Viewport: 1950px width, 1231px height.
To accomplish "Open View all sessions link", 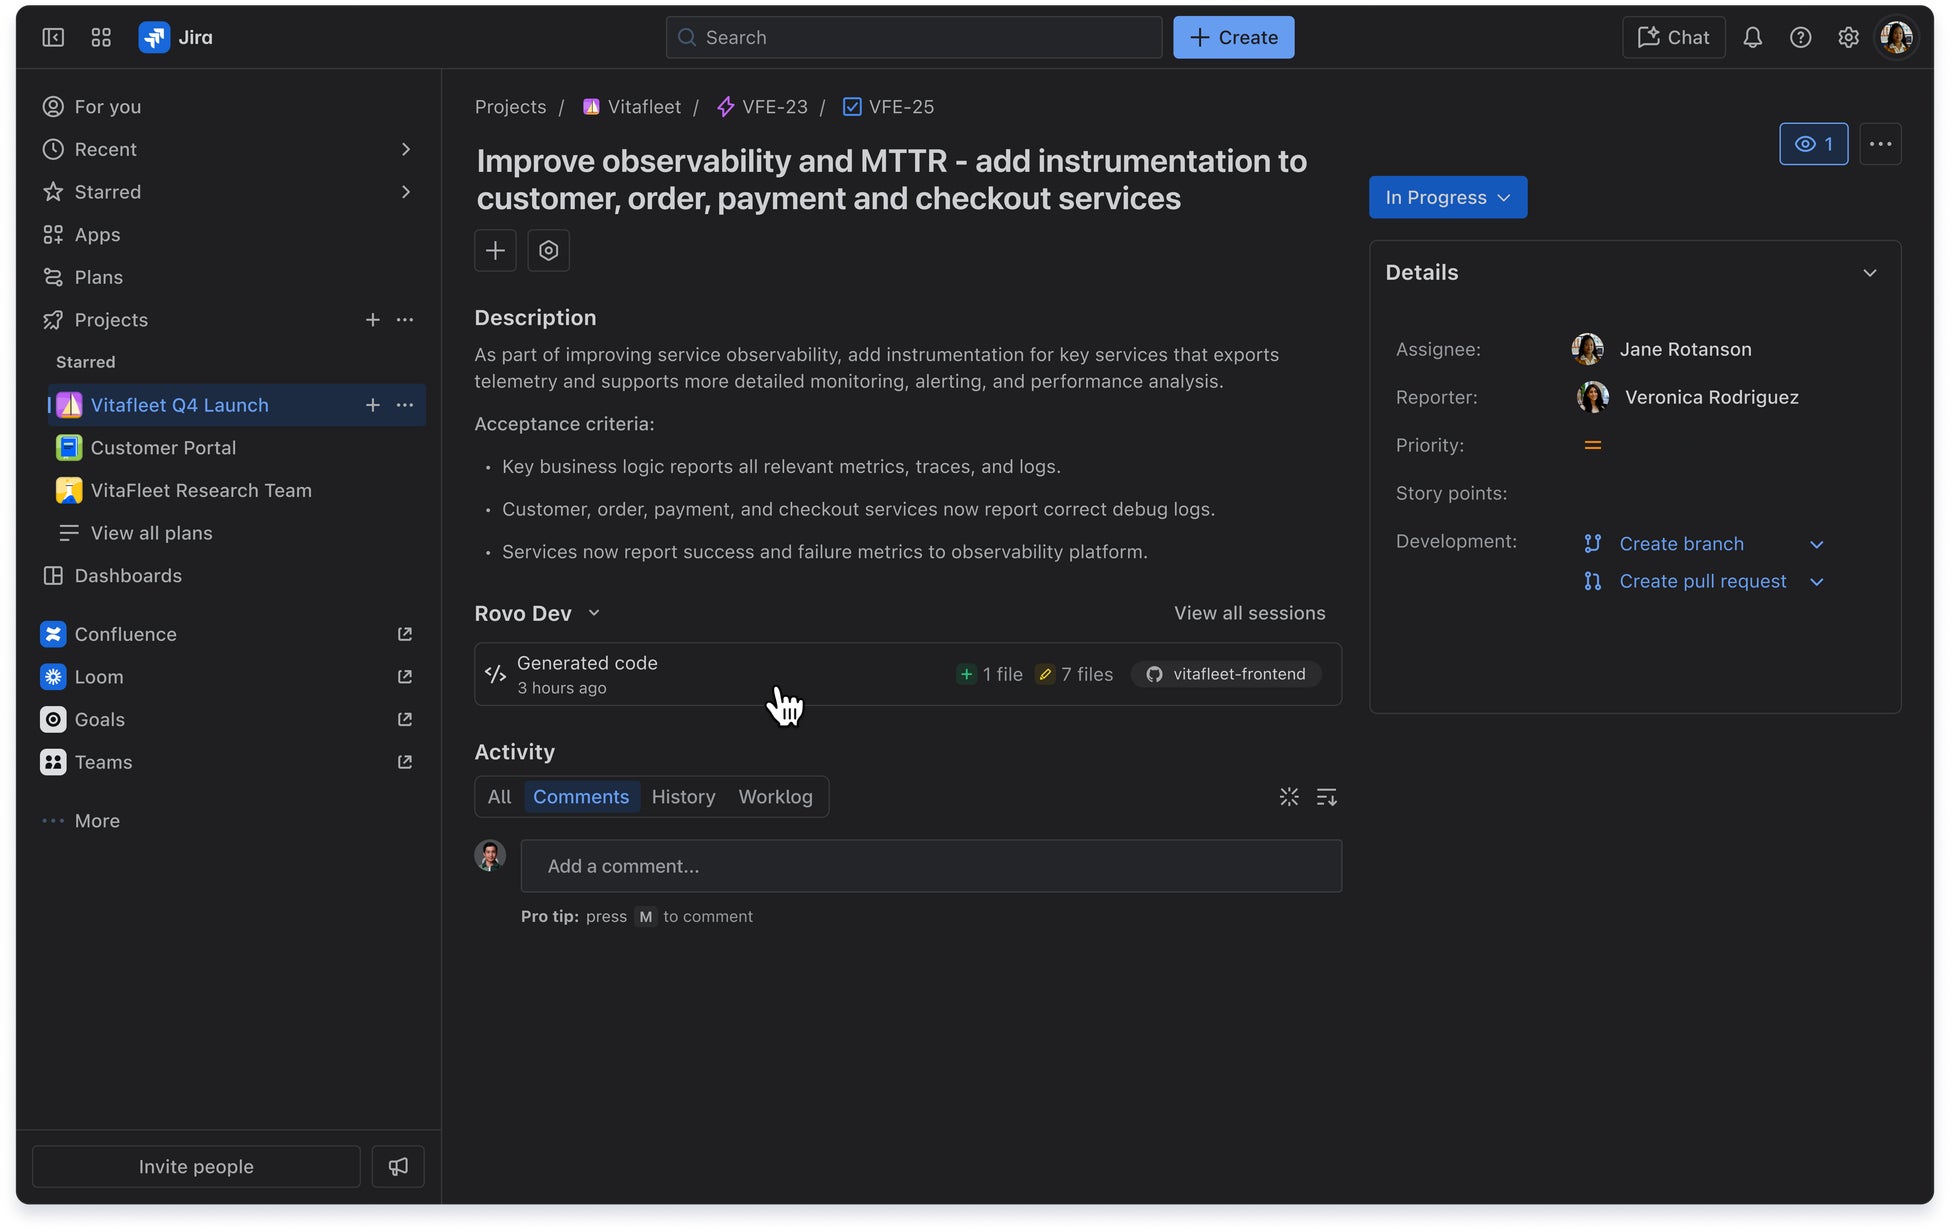I will click(x=1249, y=613).
